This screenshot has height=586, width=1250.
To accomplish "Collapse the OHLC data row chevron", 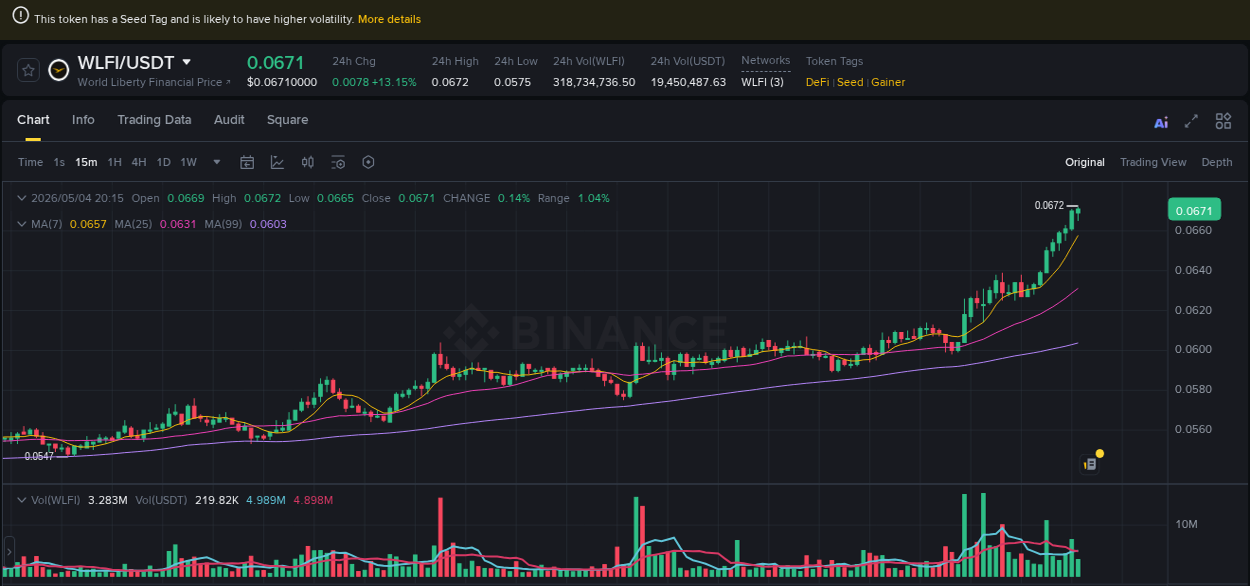I will click(22, 198).
